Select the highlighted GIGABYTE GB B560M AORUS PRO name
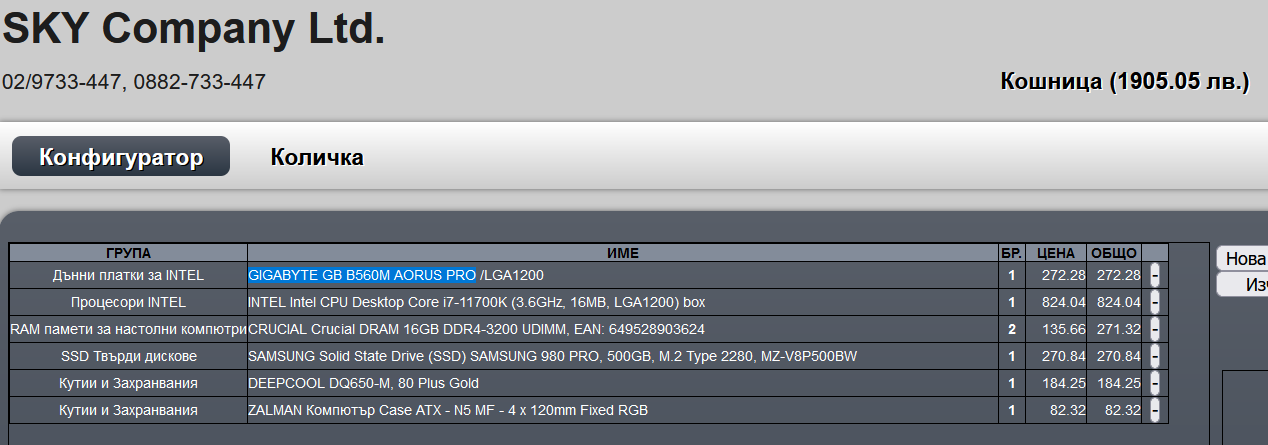 click(x=362, y=275)
